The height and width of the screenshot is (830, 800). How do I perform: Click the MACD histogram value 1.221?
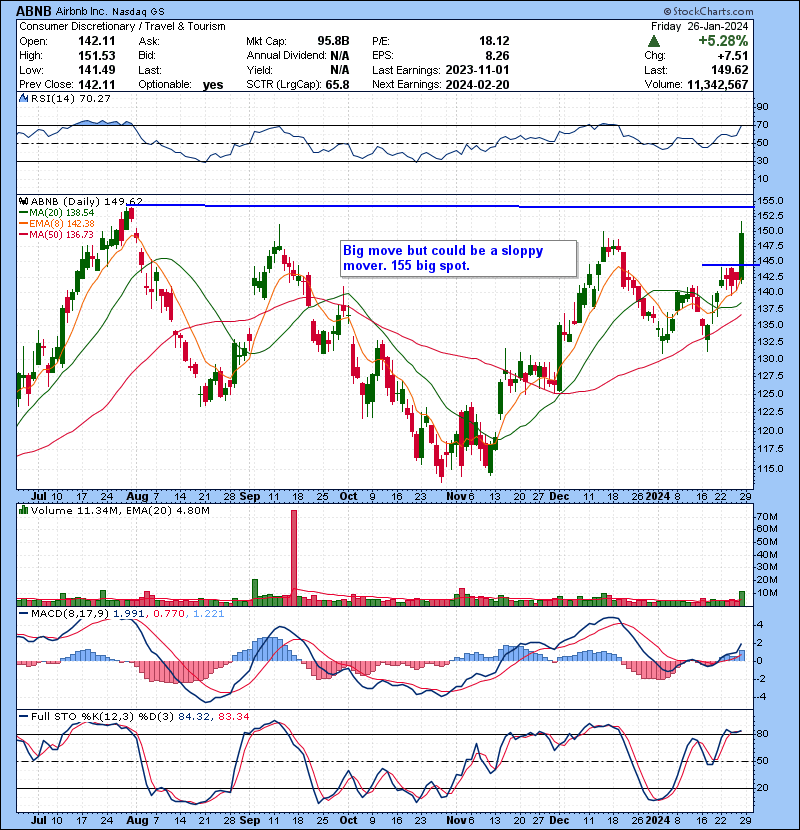[208, 614]
